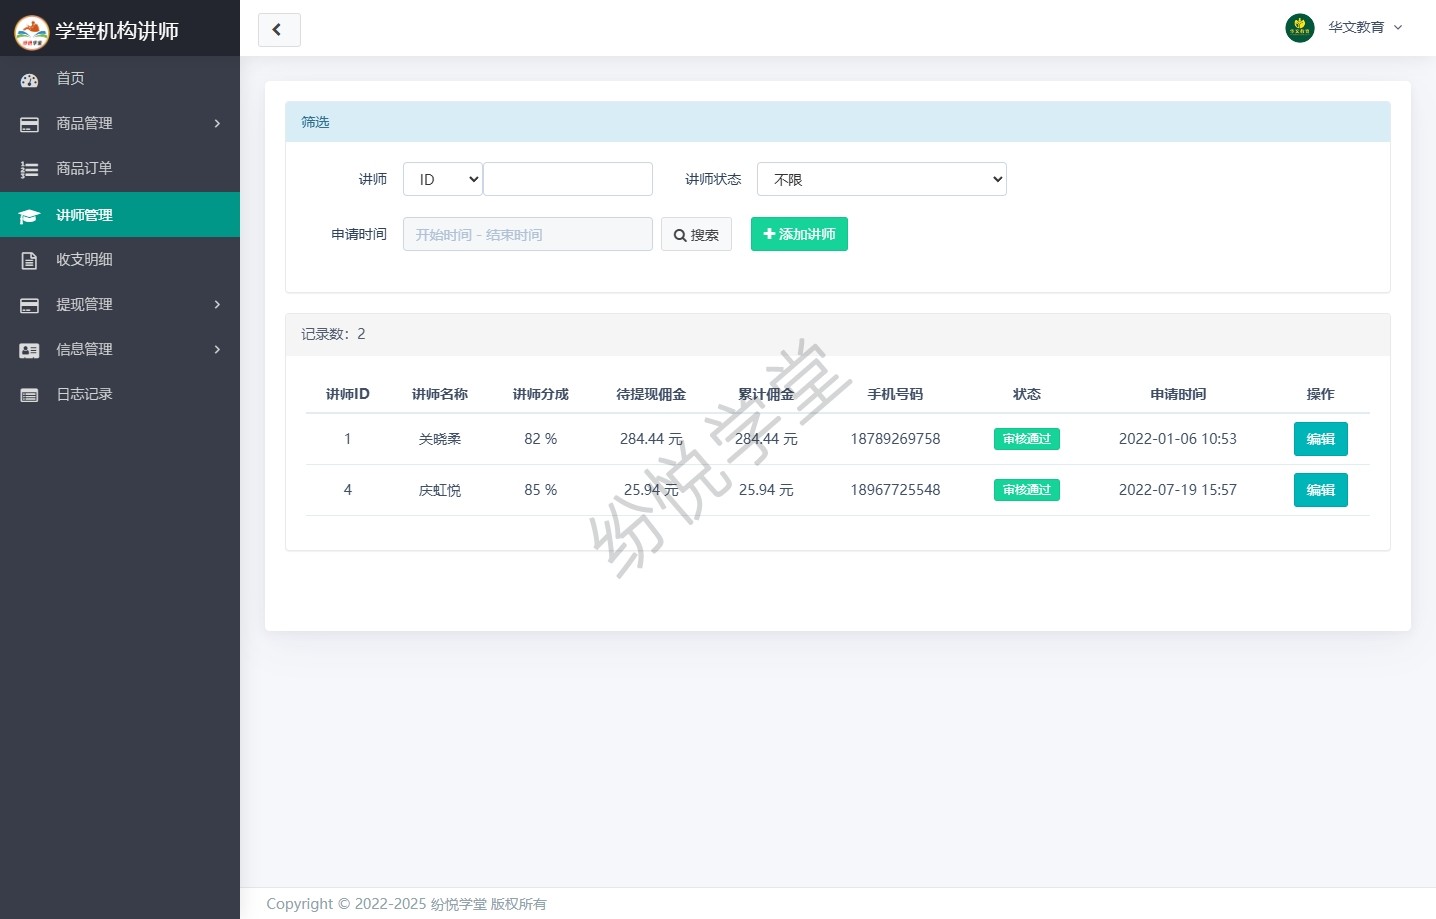Expand the 商品管理 submenu chevron

pyautogui.click(x=217, y=124)
